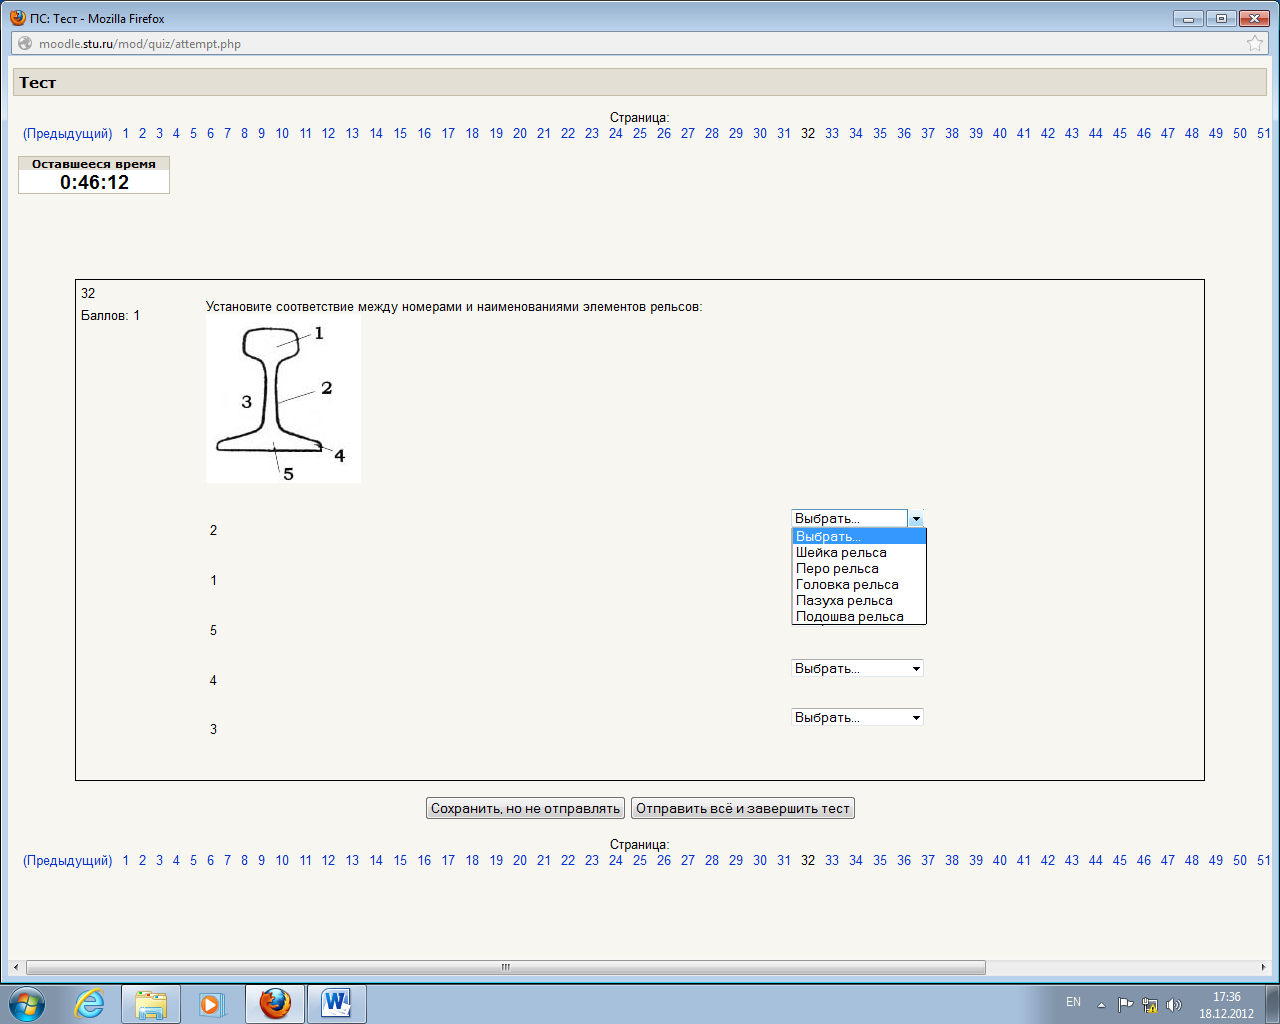Screen dimensions: 1280x1024
Task: Click the URL address field
Action: point(640,43)
